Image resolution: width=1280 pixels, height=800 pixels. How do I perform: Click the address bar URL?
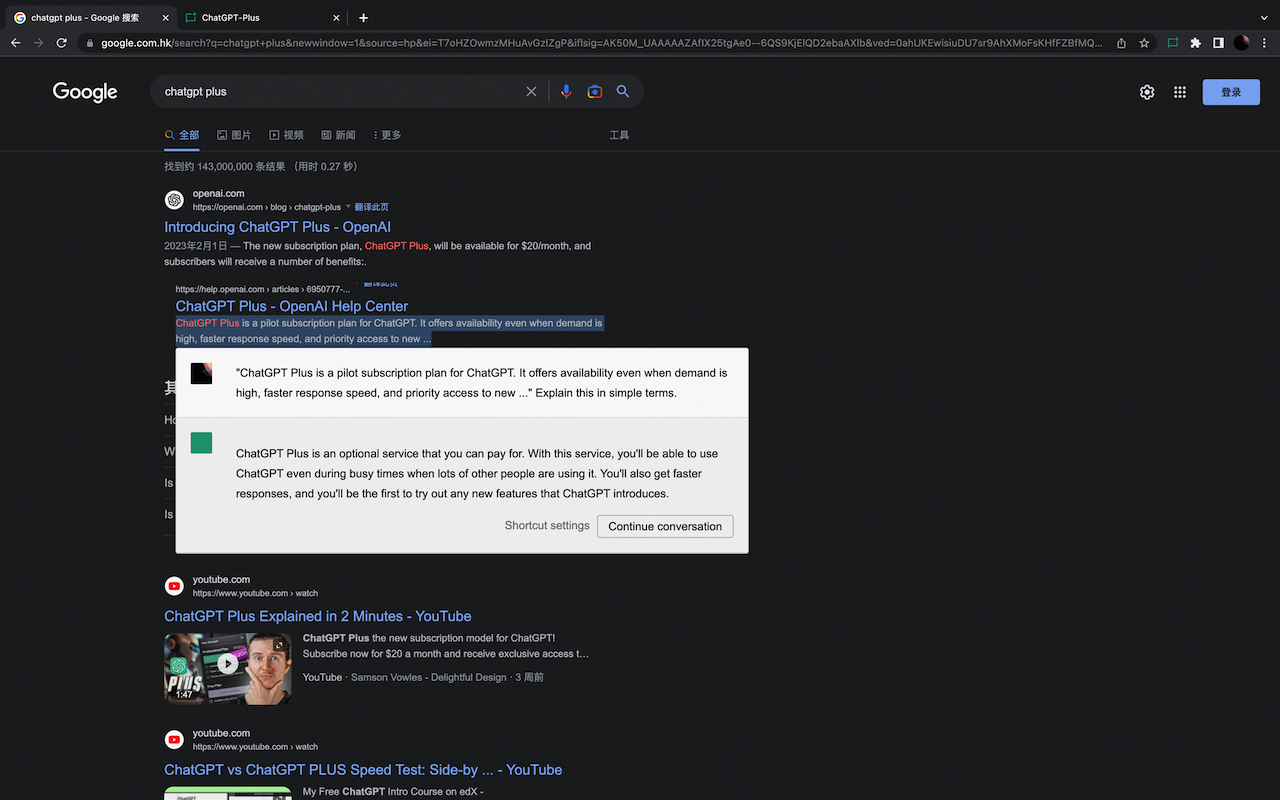coord(602,43)
